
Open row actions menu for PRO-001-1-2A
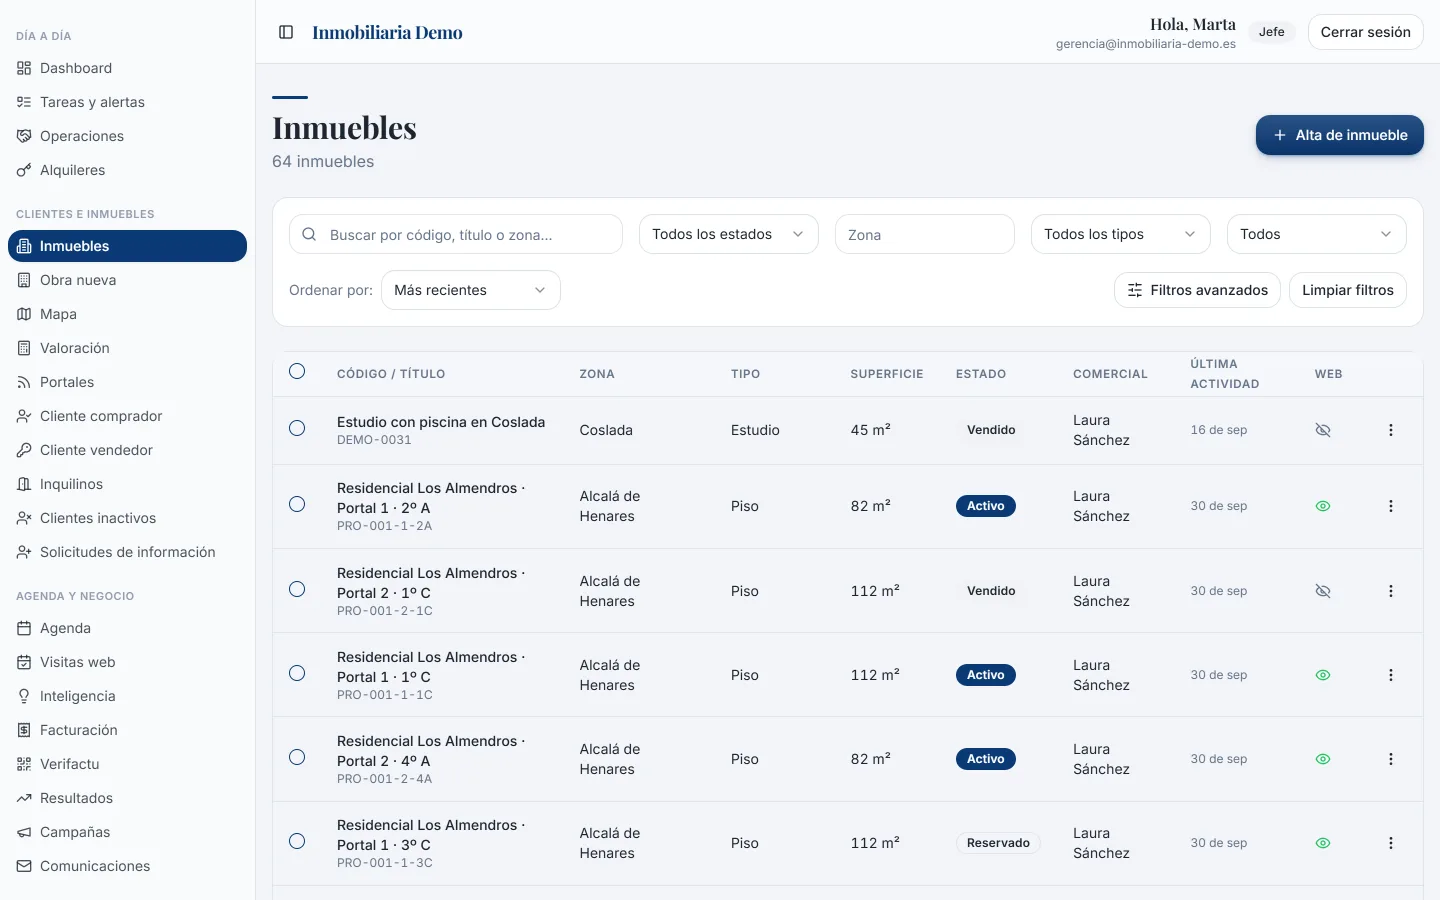[1390, 506]
